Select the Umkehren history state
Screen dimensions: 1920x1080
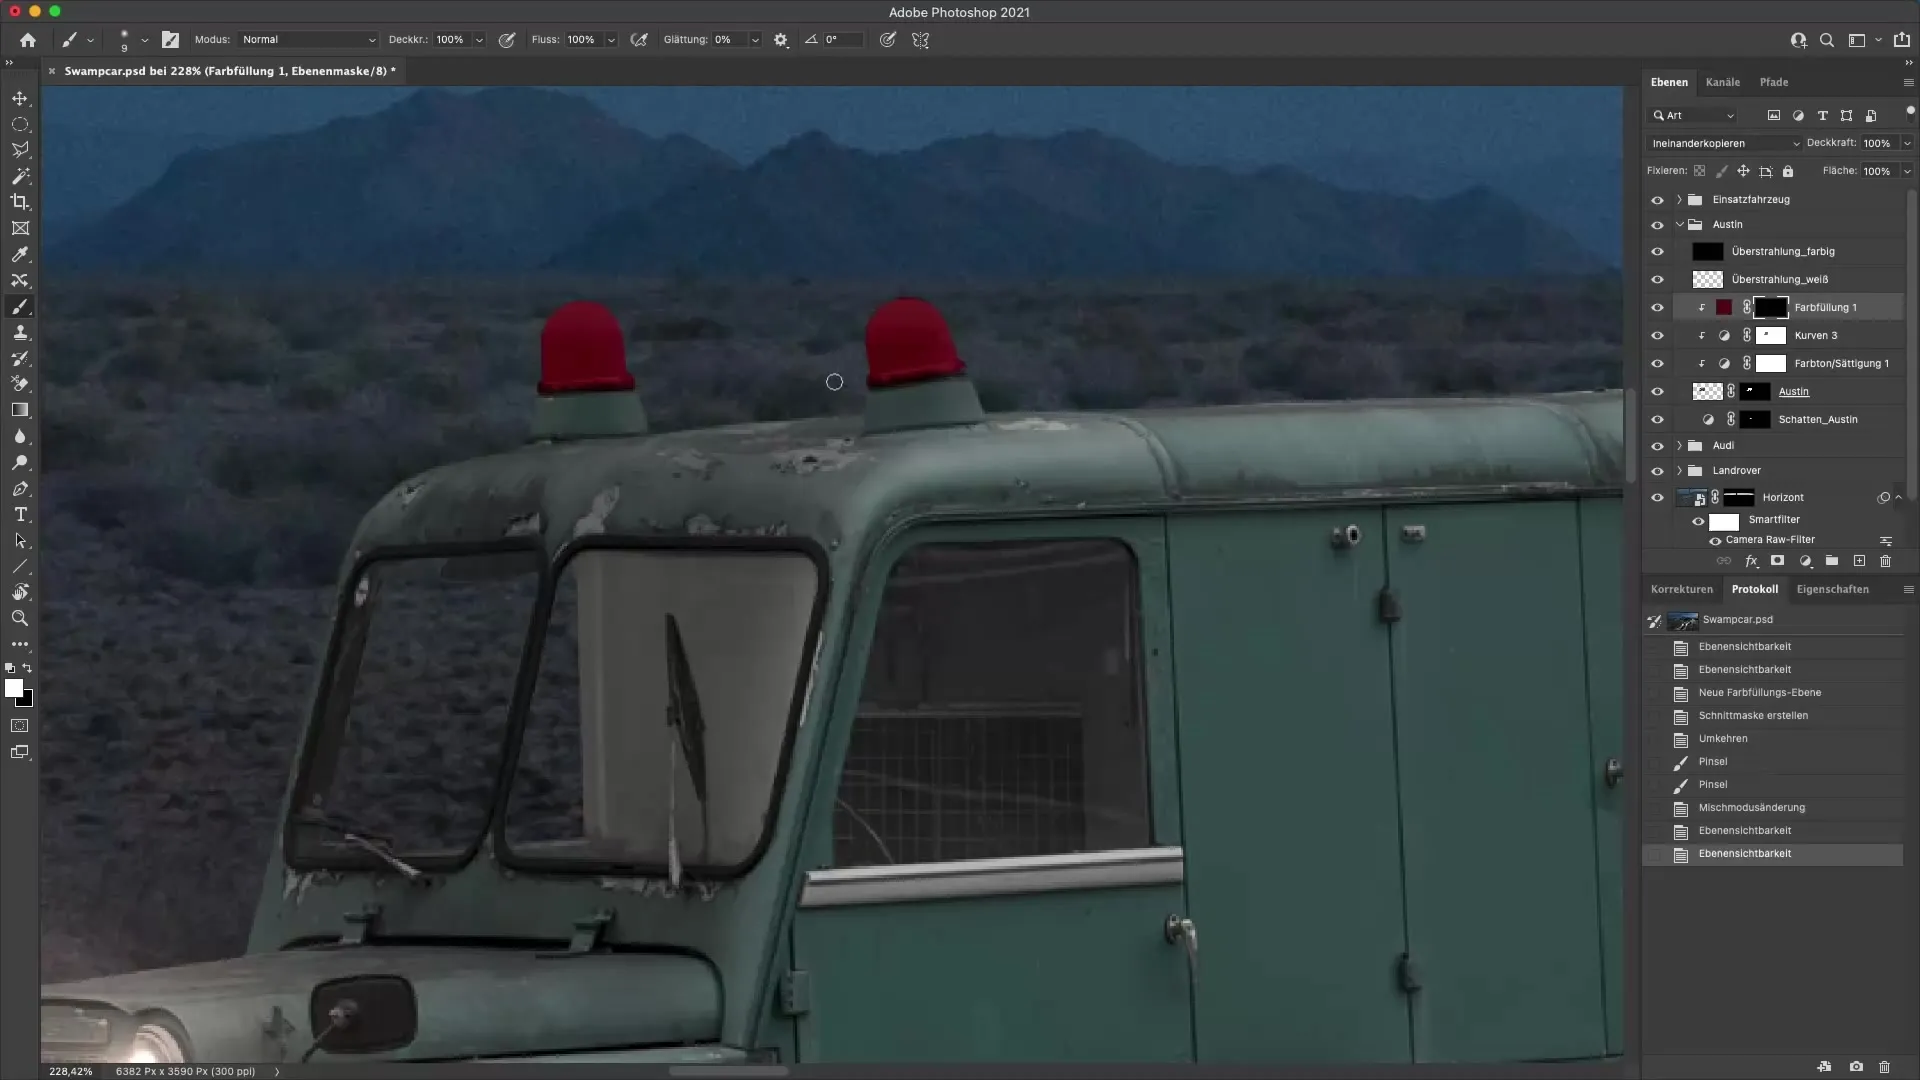1722,739
